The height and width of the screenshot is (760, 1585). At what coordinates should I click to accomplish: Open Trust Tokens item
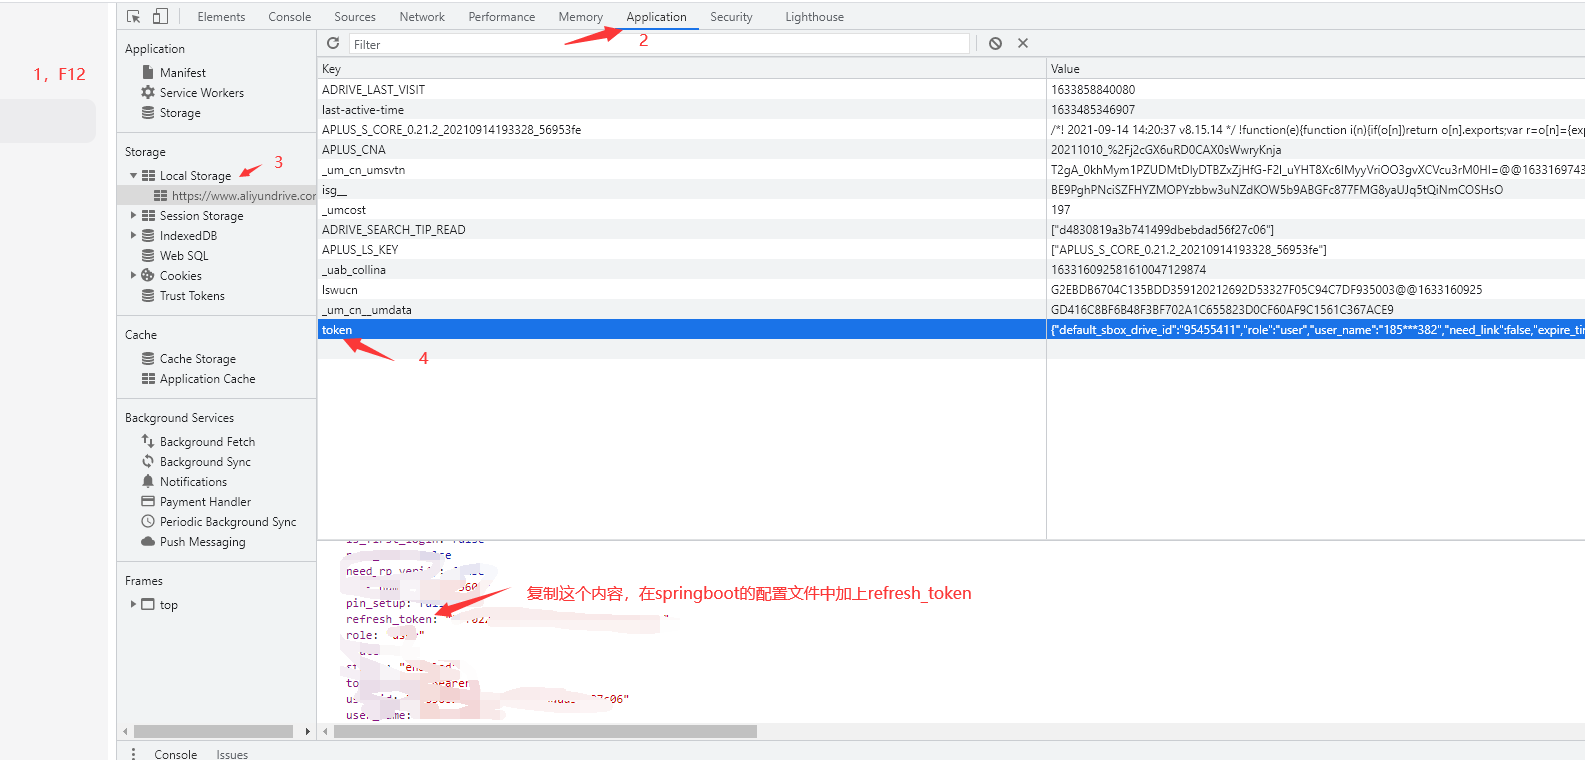(x=192, y=296)
